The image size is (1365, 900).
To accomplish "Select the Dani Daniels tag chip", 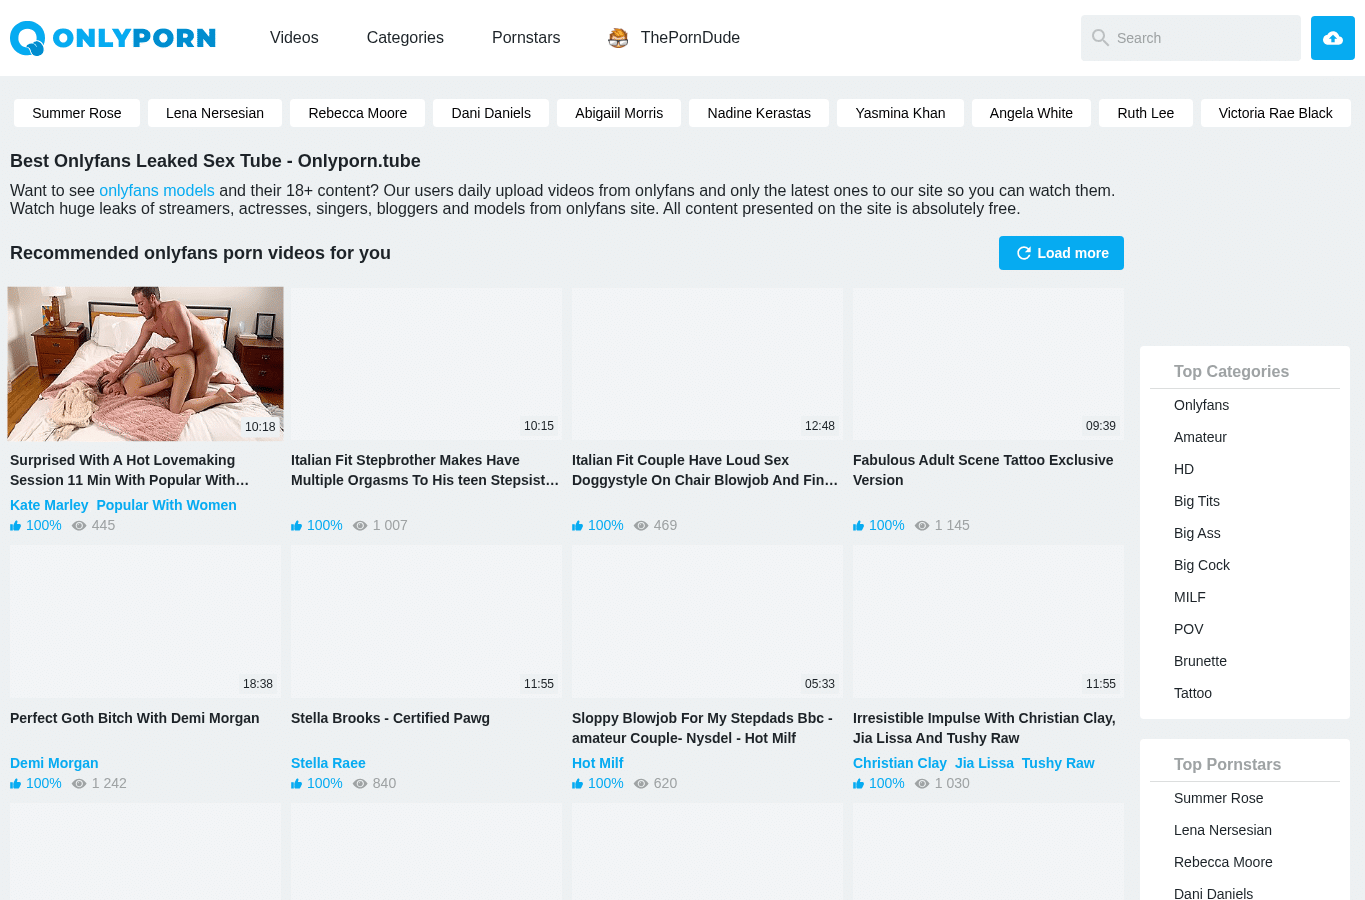I will (491, 113).
